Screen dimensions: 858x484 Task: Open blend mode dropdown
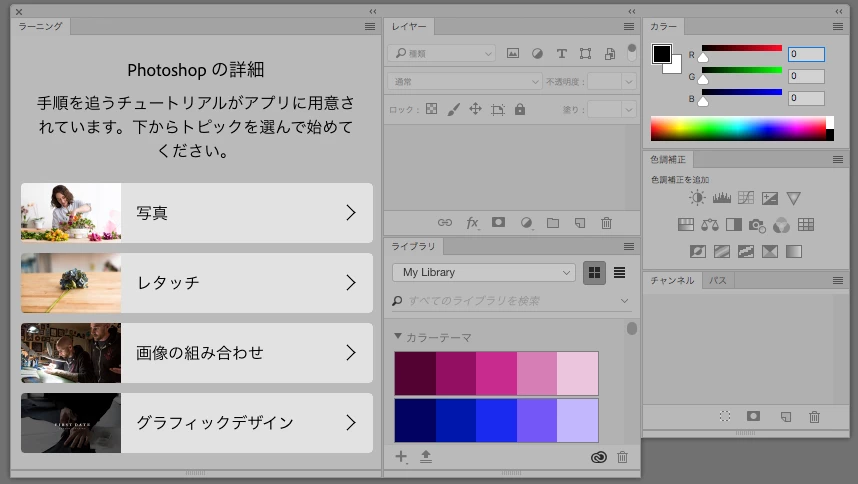(x=465, y=81)
